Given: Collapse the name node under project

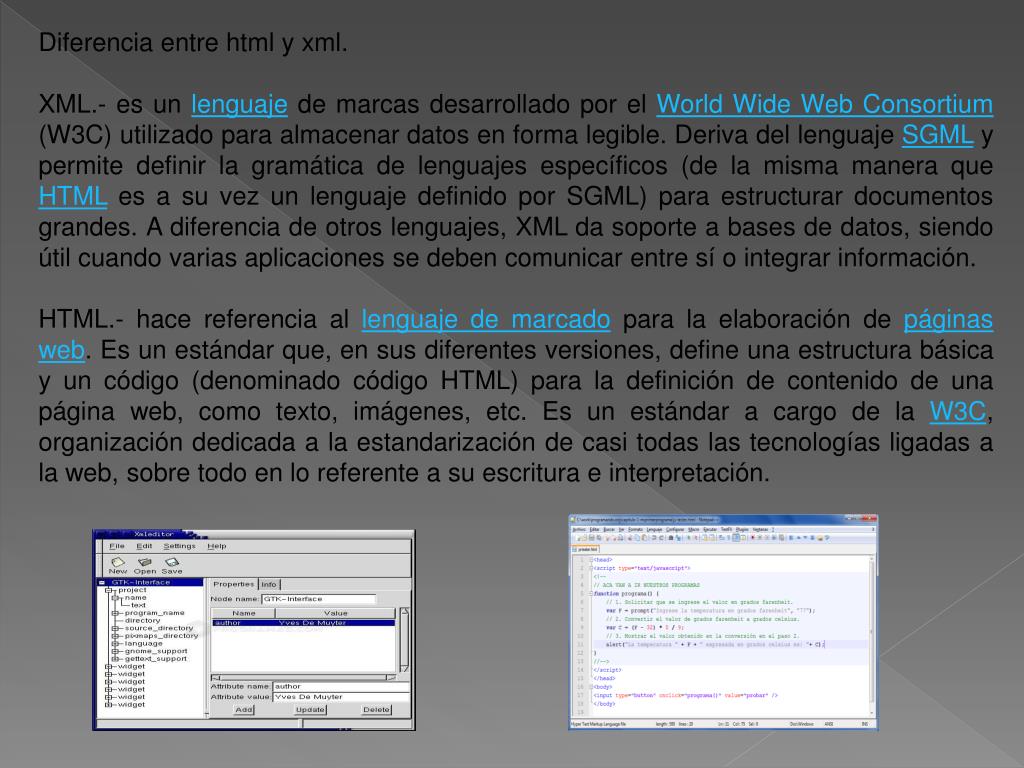Looking at the screenshot, I should [115, 598].
